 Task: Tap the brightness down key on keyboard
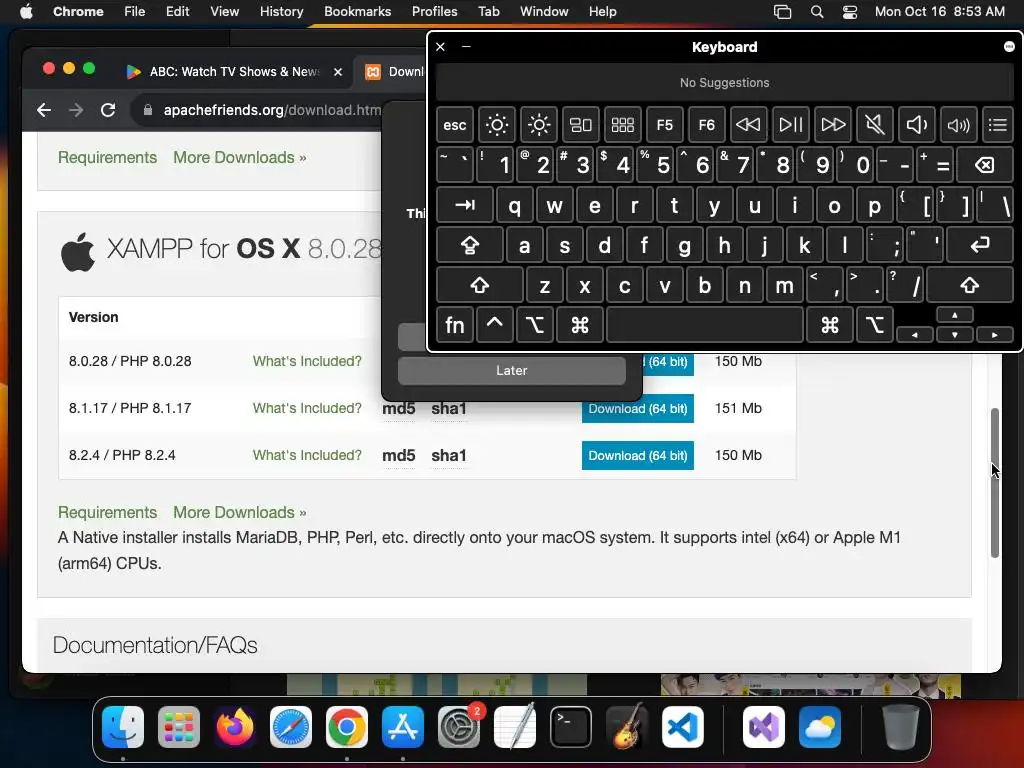point(497,125)
